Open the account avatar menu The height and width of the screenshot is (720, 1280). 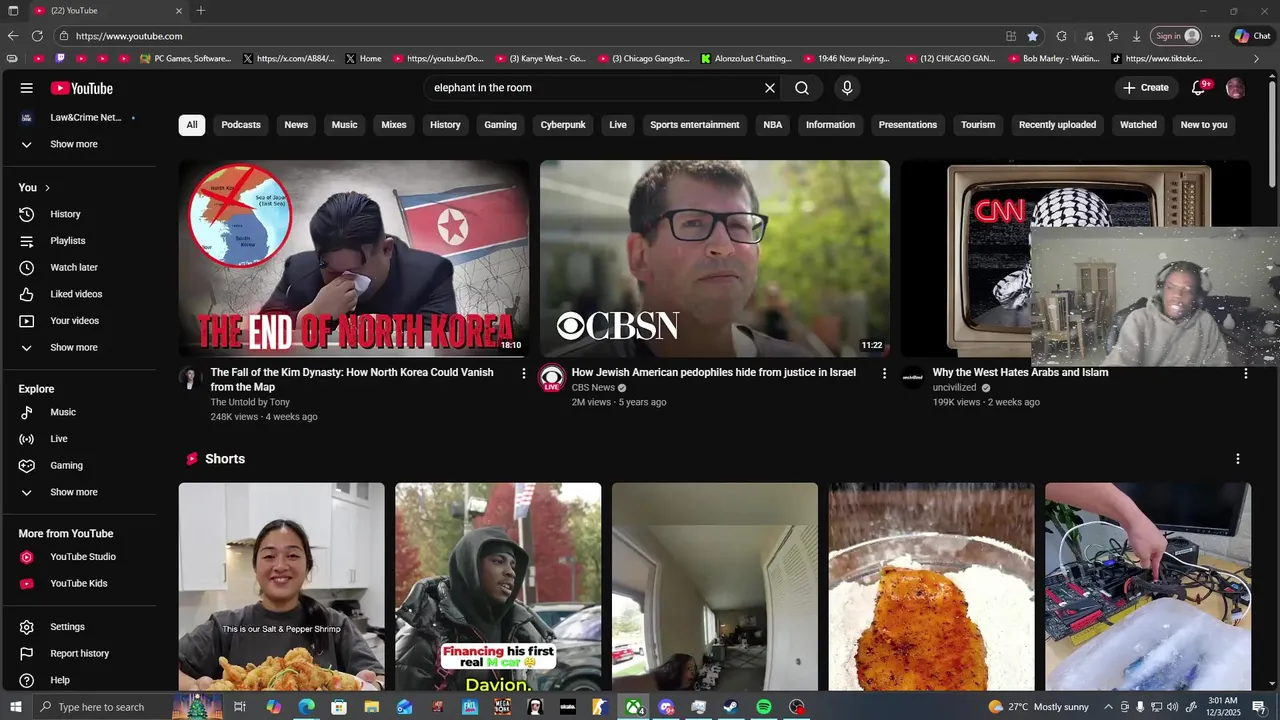click(x=1236, y=88)
